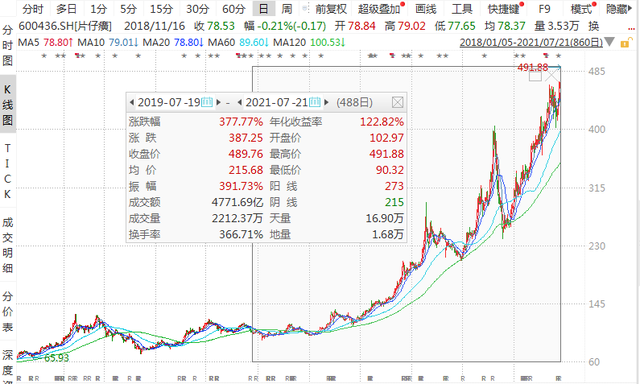Open the start date calendar icon
This screenshot has width=640, height=384.
[207, 102]
